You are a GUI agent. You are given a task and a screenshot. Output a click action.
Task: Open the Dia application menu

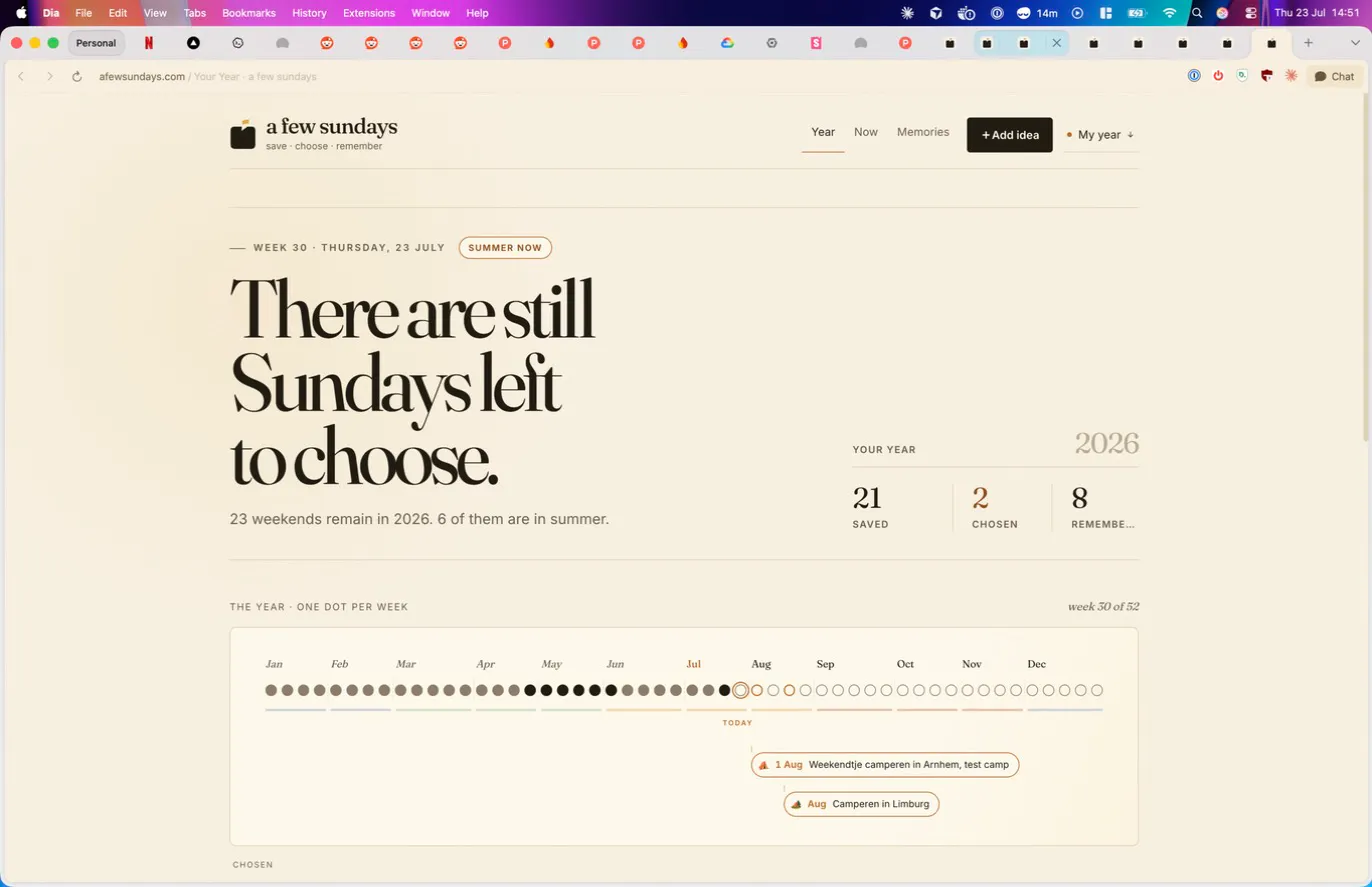click(51, 13)
